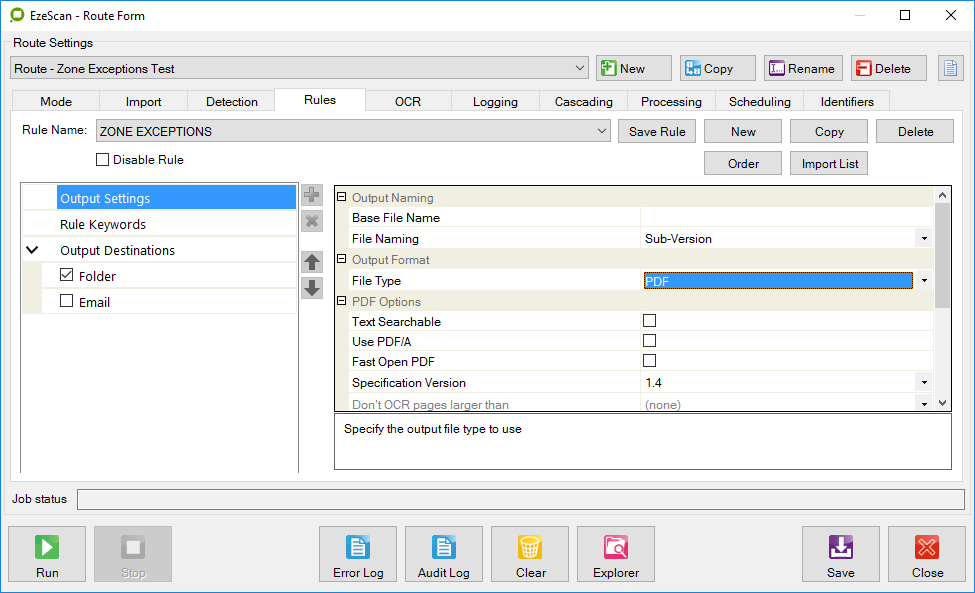Collapse the PDF Options section
This screenshot has width=975, height=593.
342,301
